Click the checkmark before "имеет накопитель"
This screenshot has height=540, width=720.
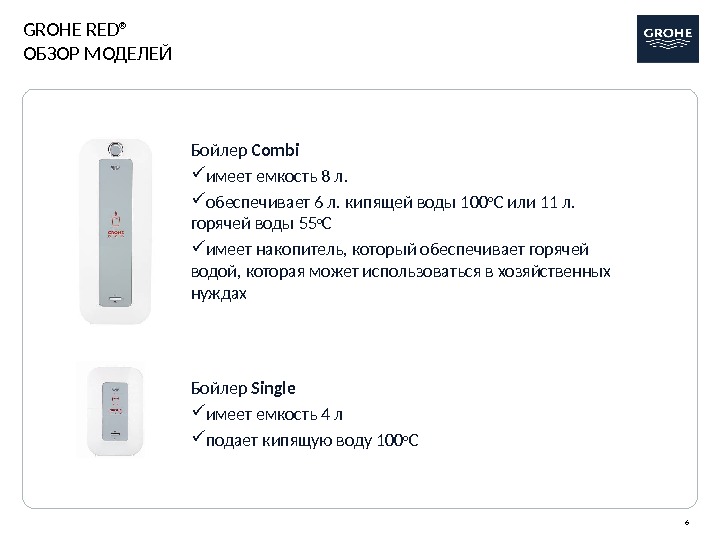(x=196, y=249)
